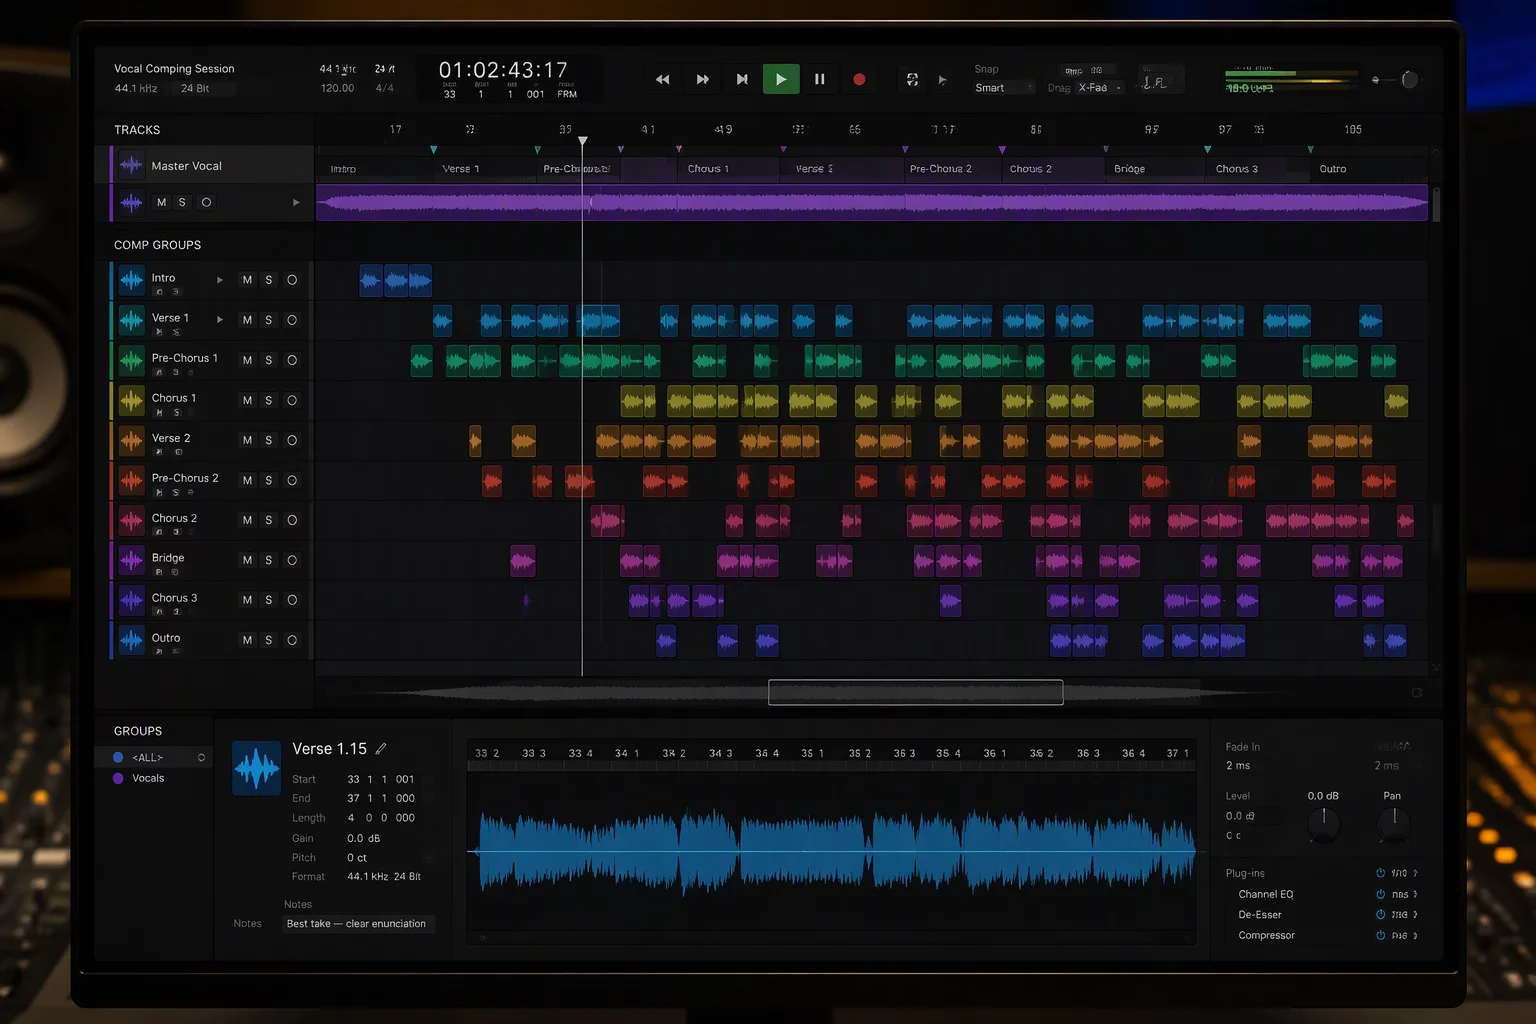Toggle the Outro record-enable circle
Screen dimensions: 1536x1024
[x=292, y=640]
